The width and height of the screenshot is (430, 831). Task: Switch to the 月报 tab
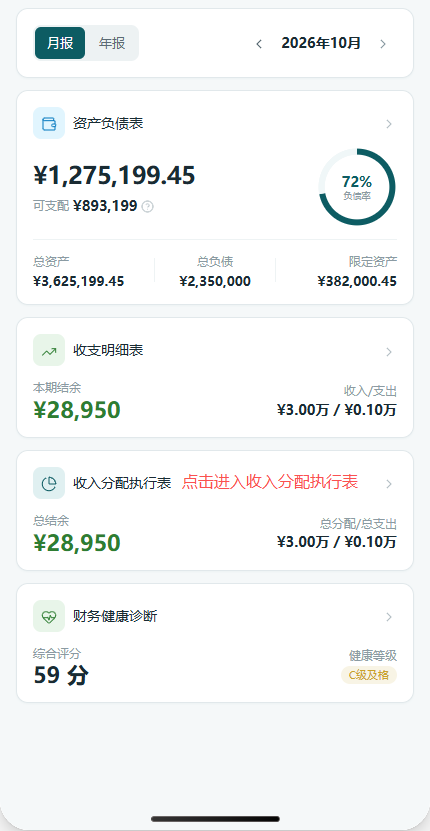60,43
